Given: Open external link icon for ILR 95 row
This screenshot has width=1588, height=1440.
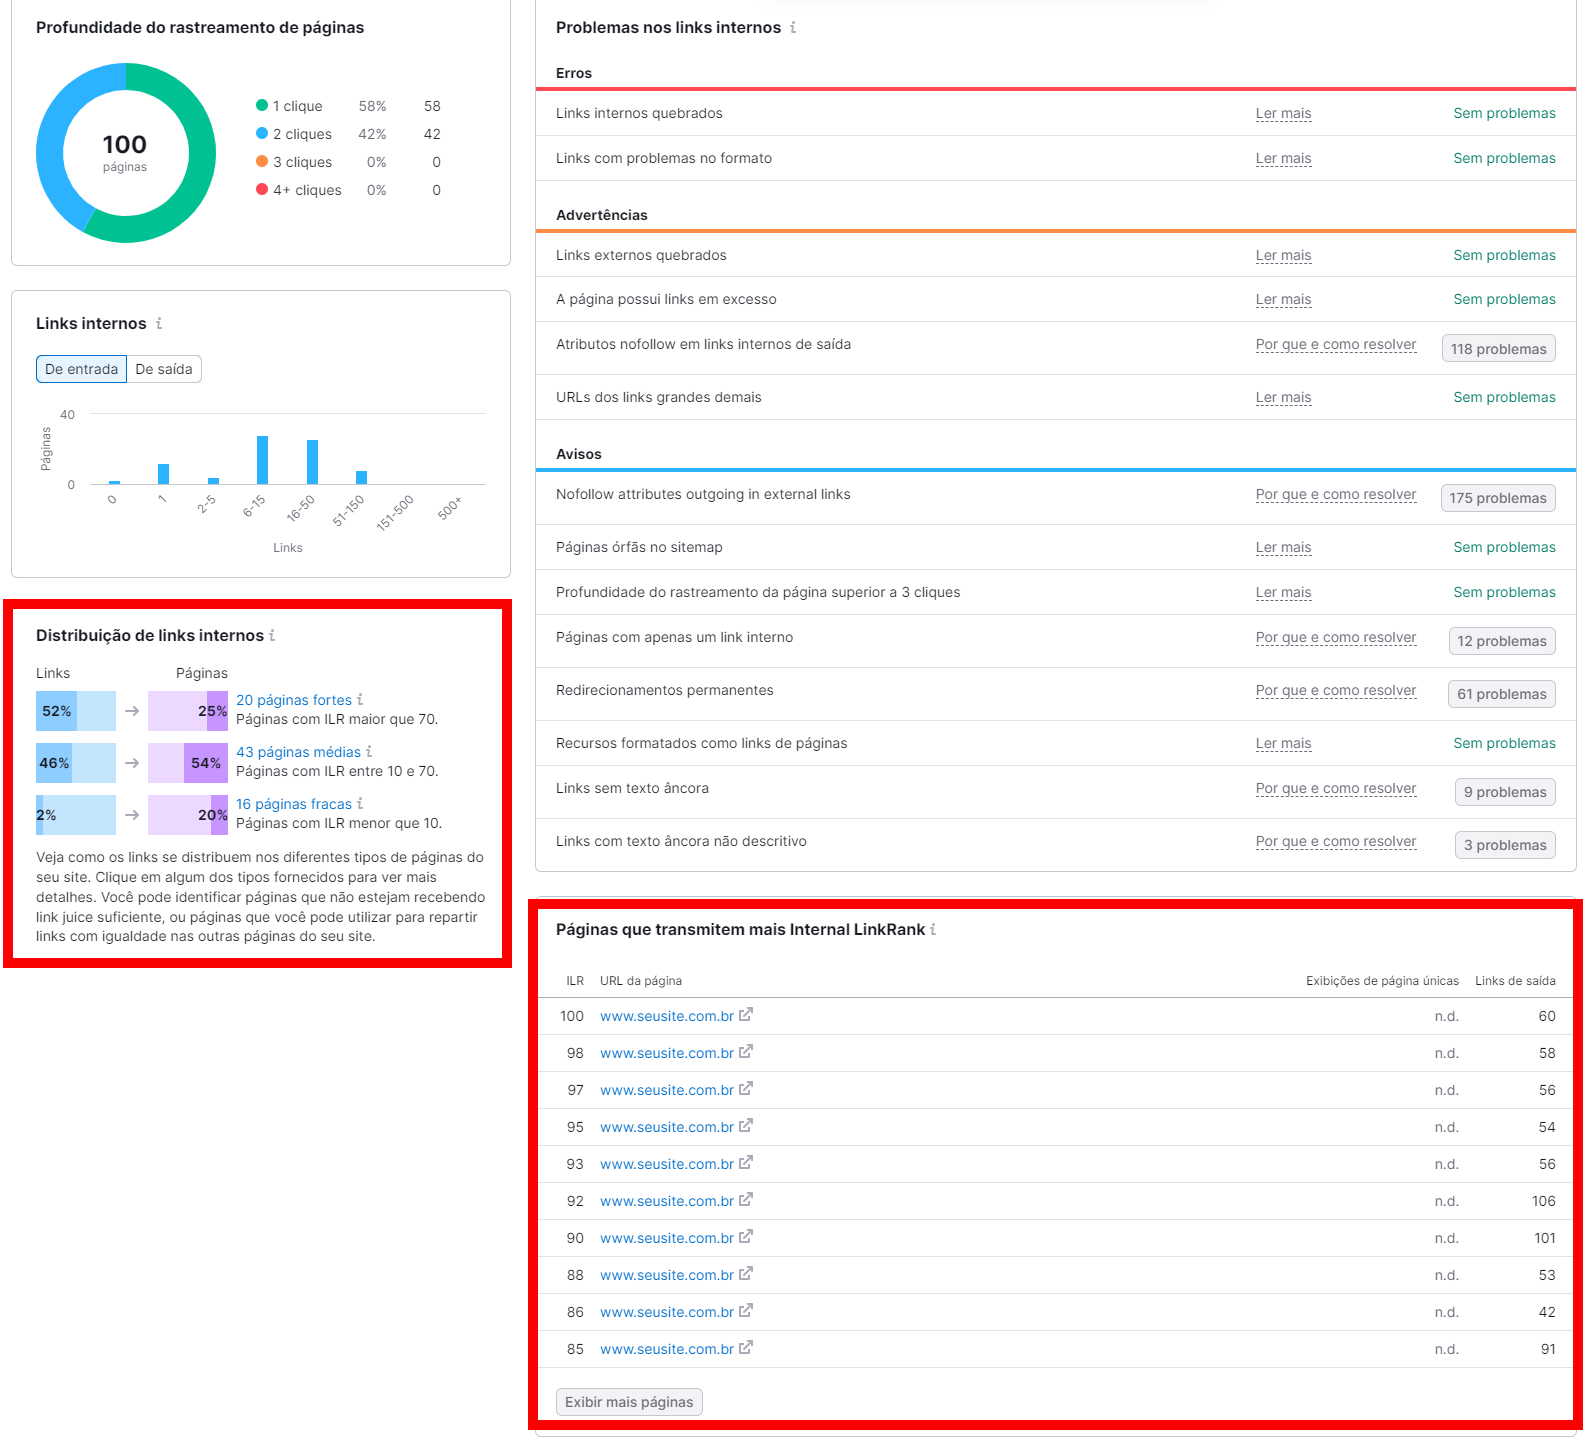Looking at the screenshot, I should click(x=746, y=1126).
